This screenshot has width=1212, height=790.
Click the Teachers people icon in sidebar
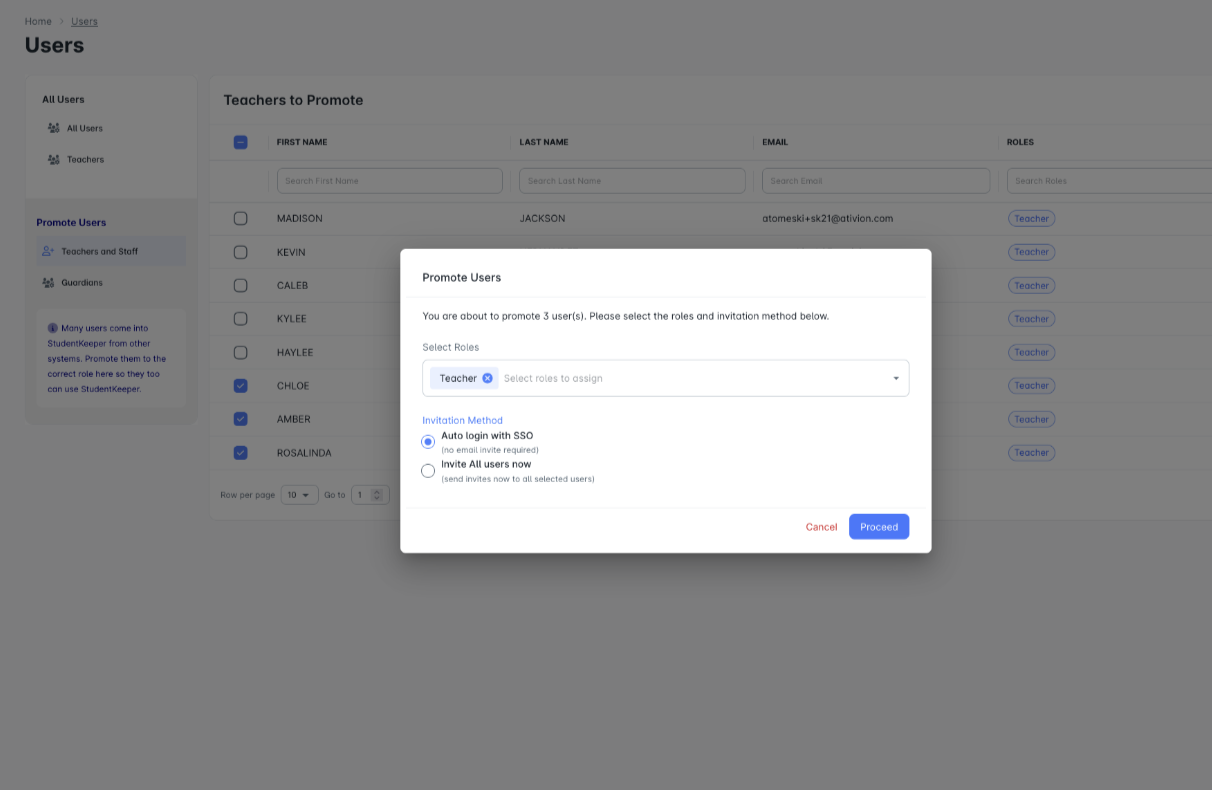54,159
